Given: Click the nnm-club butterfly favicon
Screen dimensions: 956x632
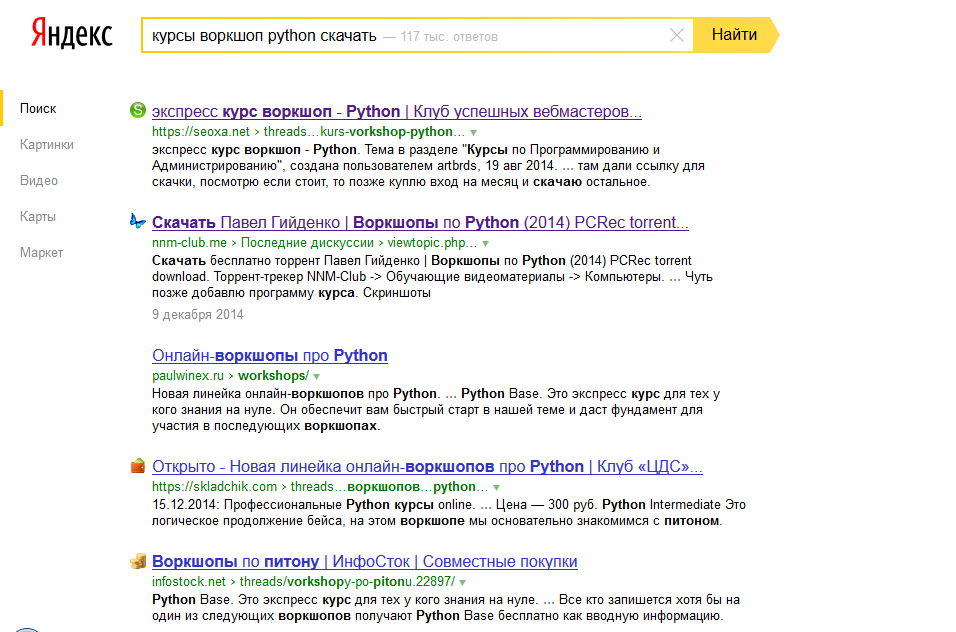Looking at the screenshot, I should 138,221.
